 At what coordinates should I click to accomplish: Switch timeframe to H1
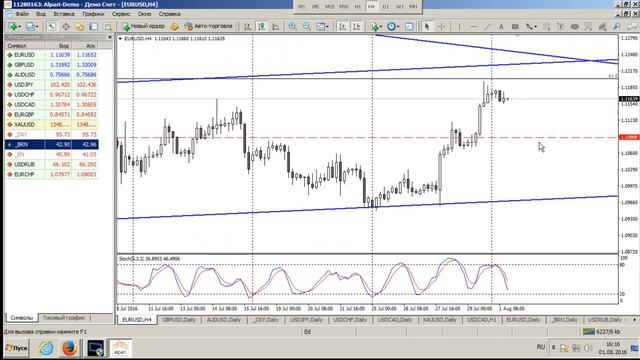coord(358,7)
